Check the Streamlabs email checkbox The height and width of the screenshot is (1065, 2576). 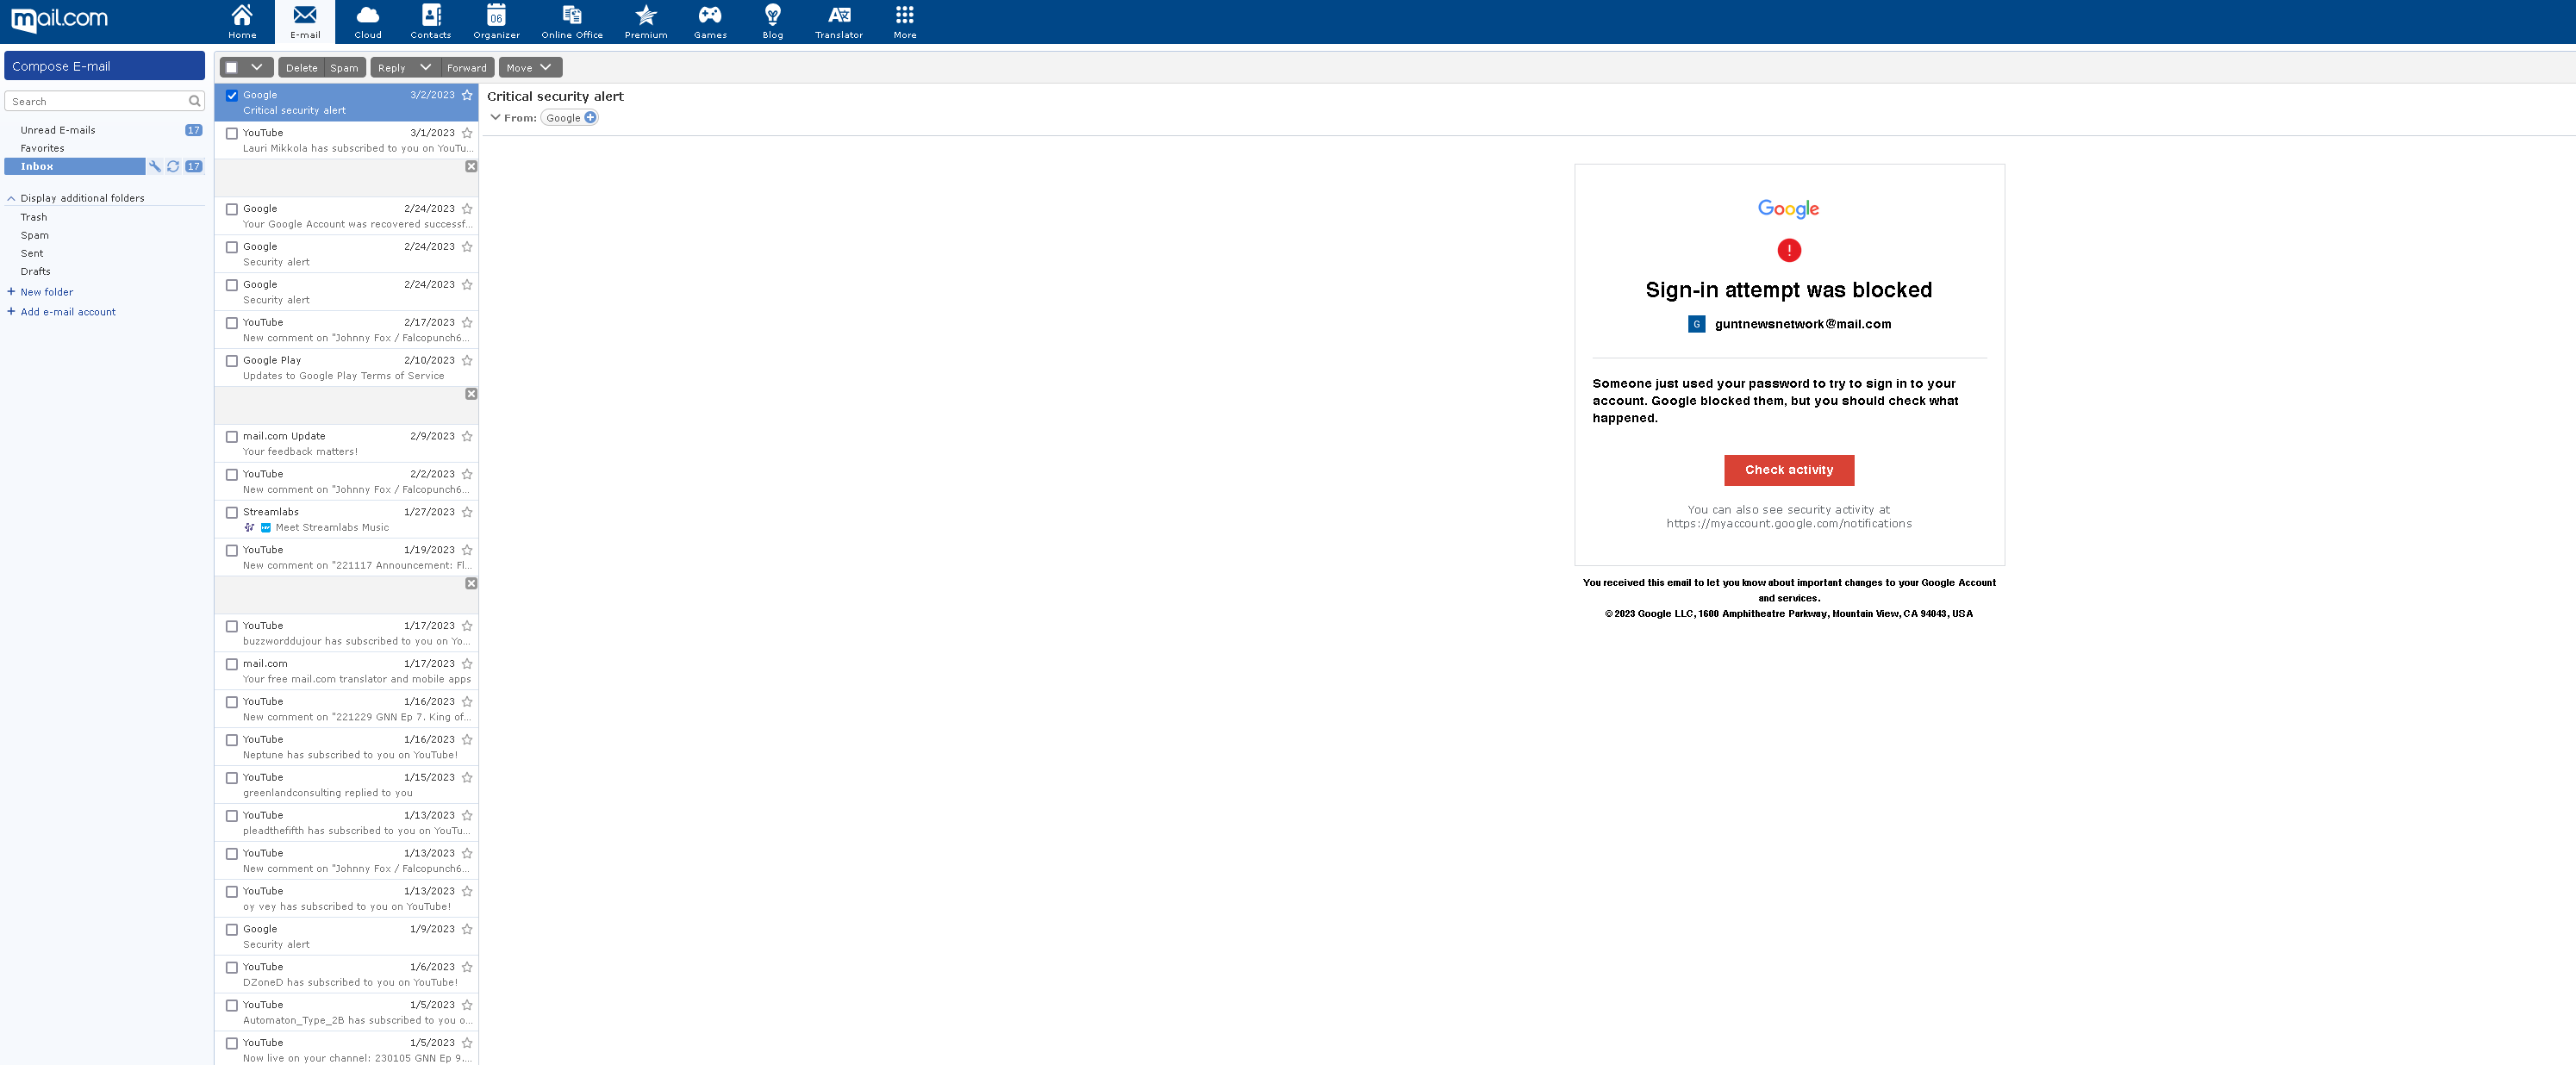[232, 513]
